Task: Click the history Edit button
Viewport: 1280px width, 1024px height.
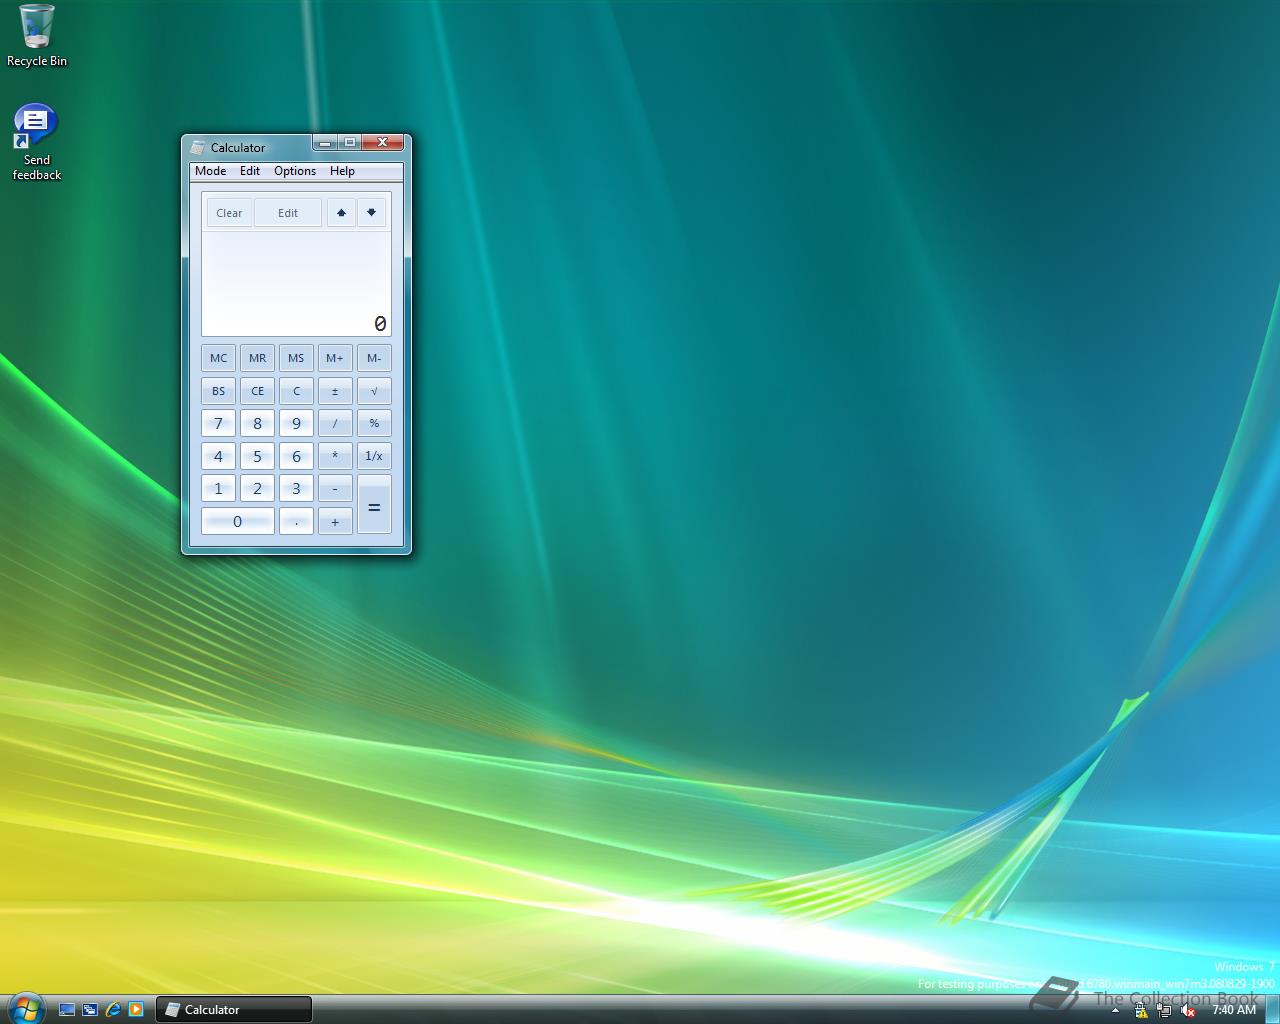Action: pos(288,213)
